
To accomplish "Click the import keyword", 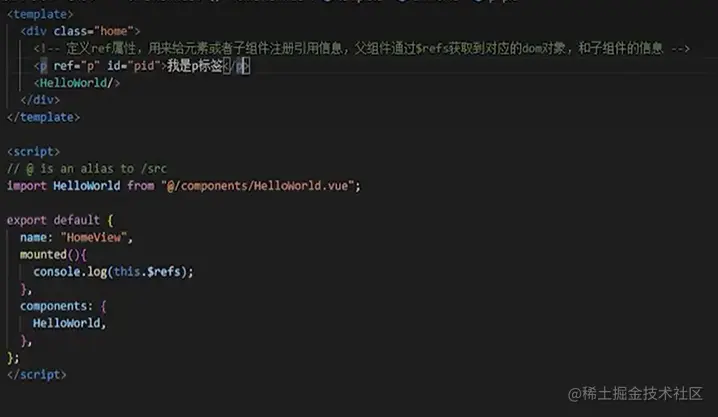I will tap(27, 186).
